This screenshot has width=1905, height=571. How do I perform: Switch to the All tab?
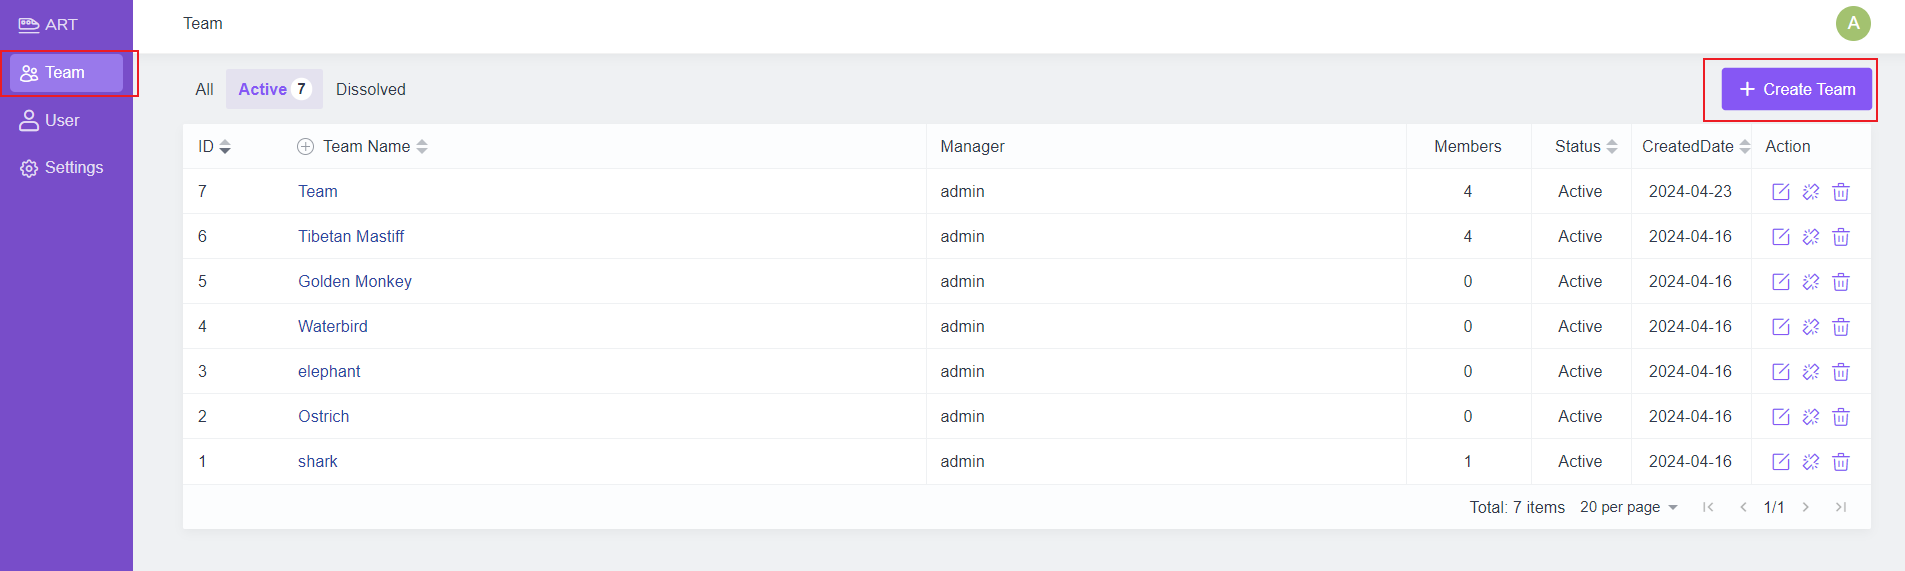coord(204,89)
